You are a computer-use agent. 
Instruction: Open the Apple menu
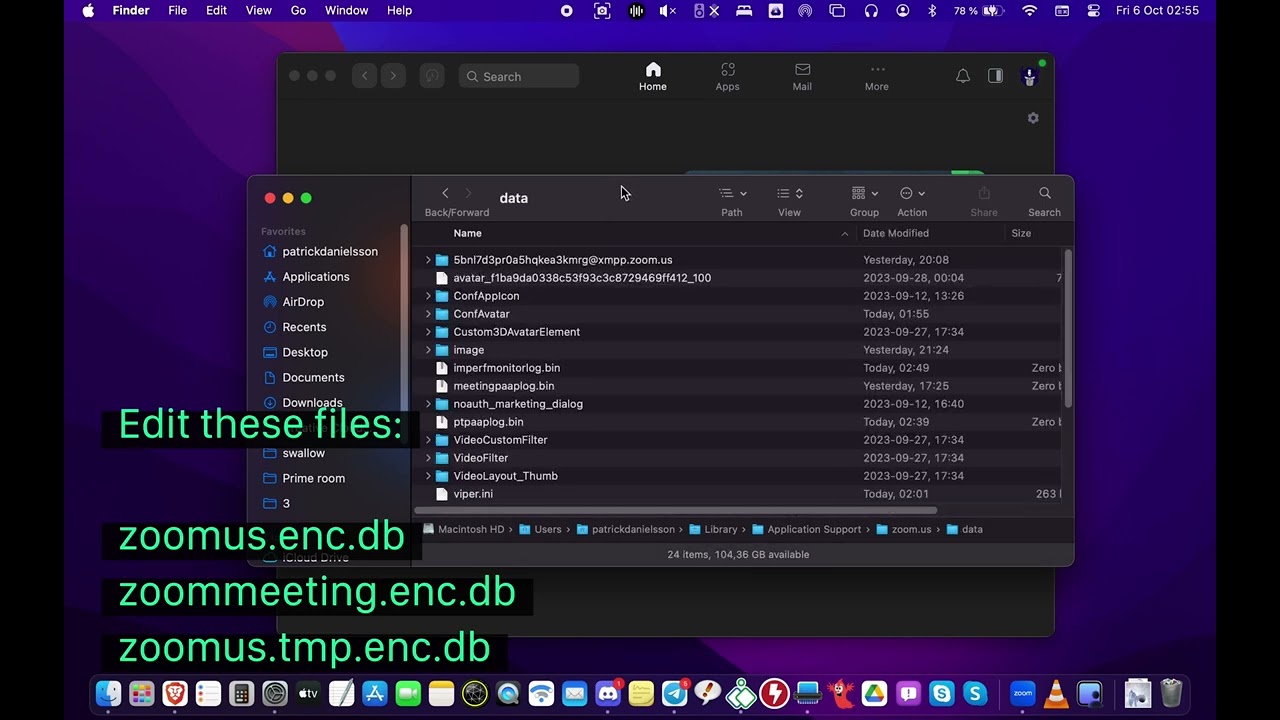88,10
